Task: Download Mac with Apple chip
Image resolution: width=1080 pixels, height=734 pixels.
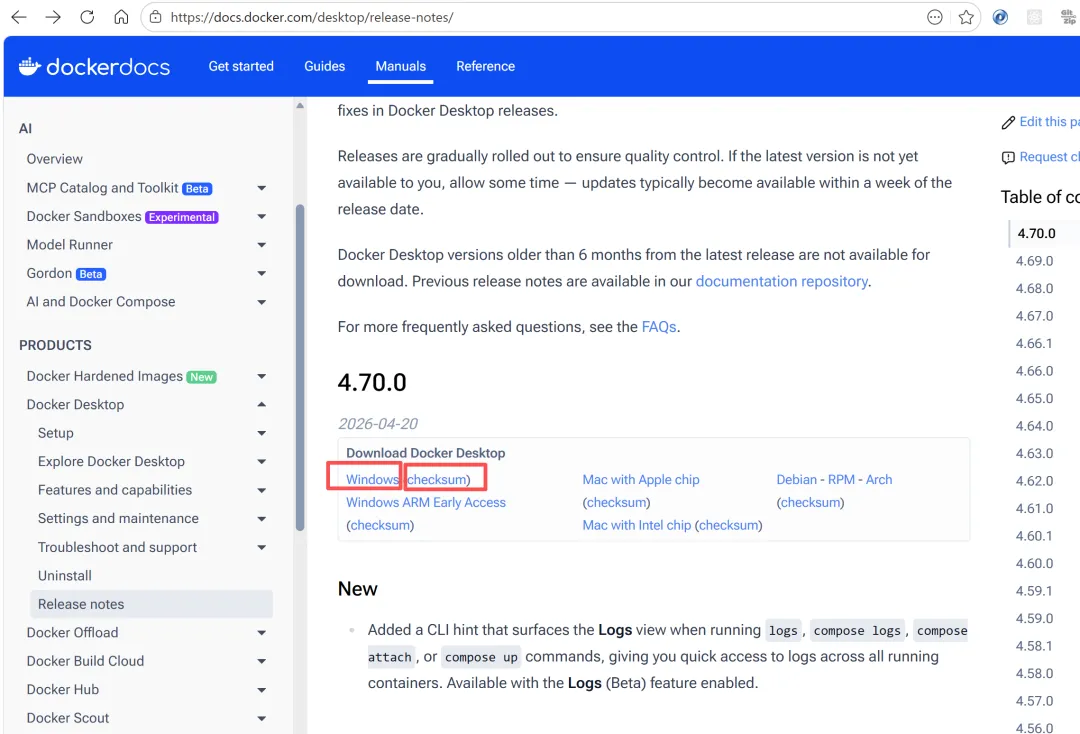Action: pos(641,479)
